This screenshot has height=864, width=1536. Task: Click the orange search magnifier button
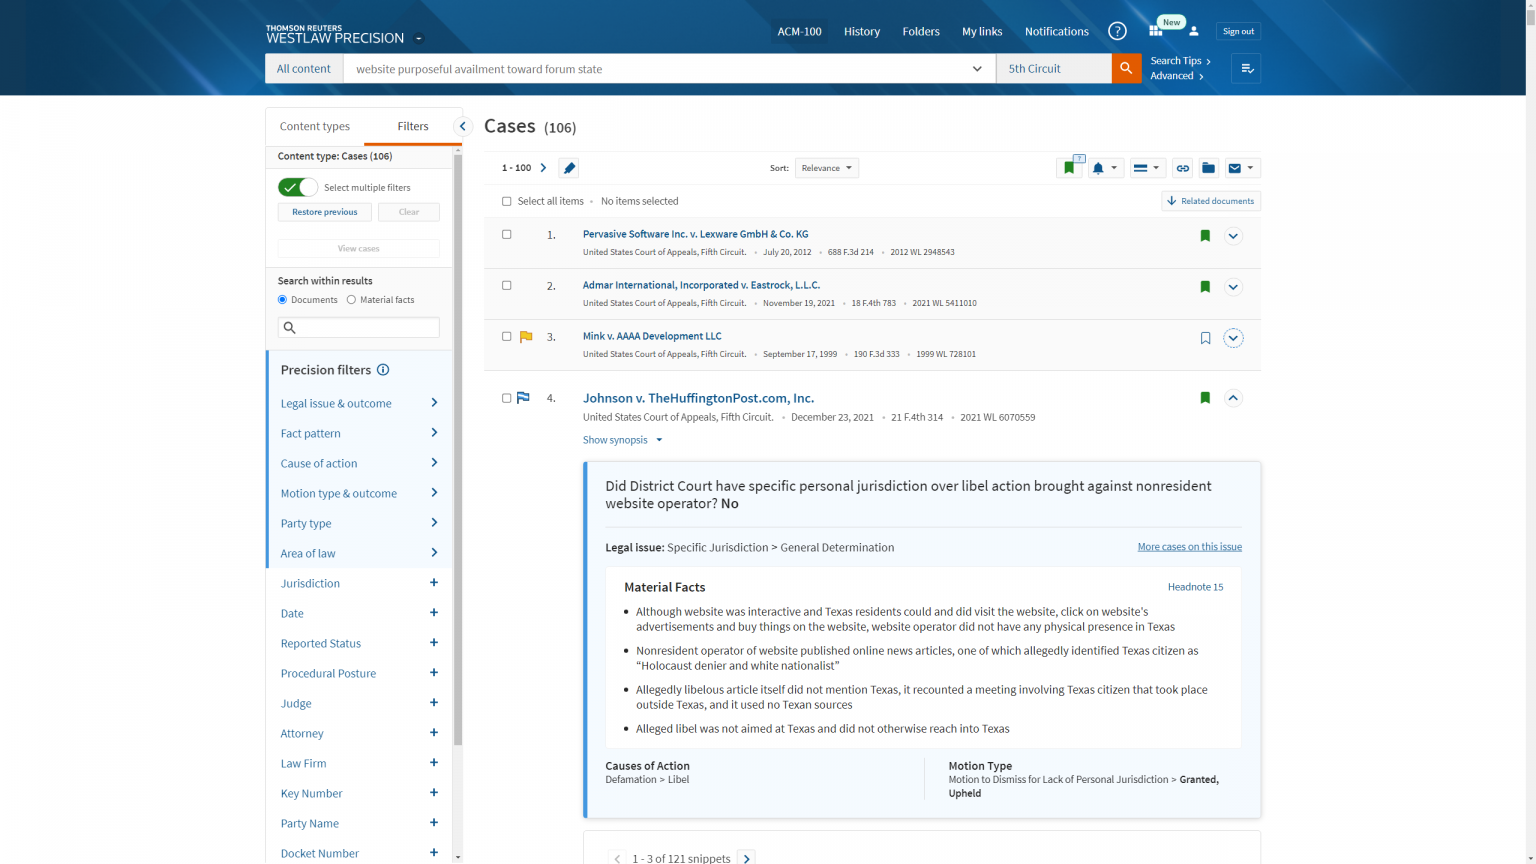[x=1126, y=68]
